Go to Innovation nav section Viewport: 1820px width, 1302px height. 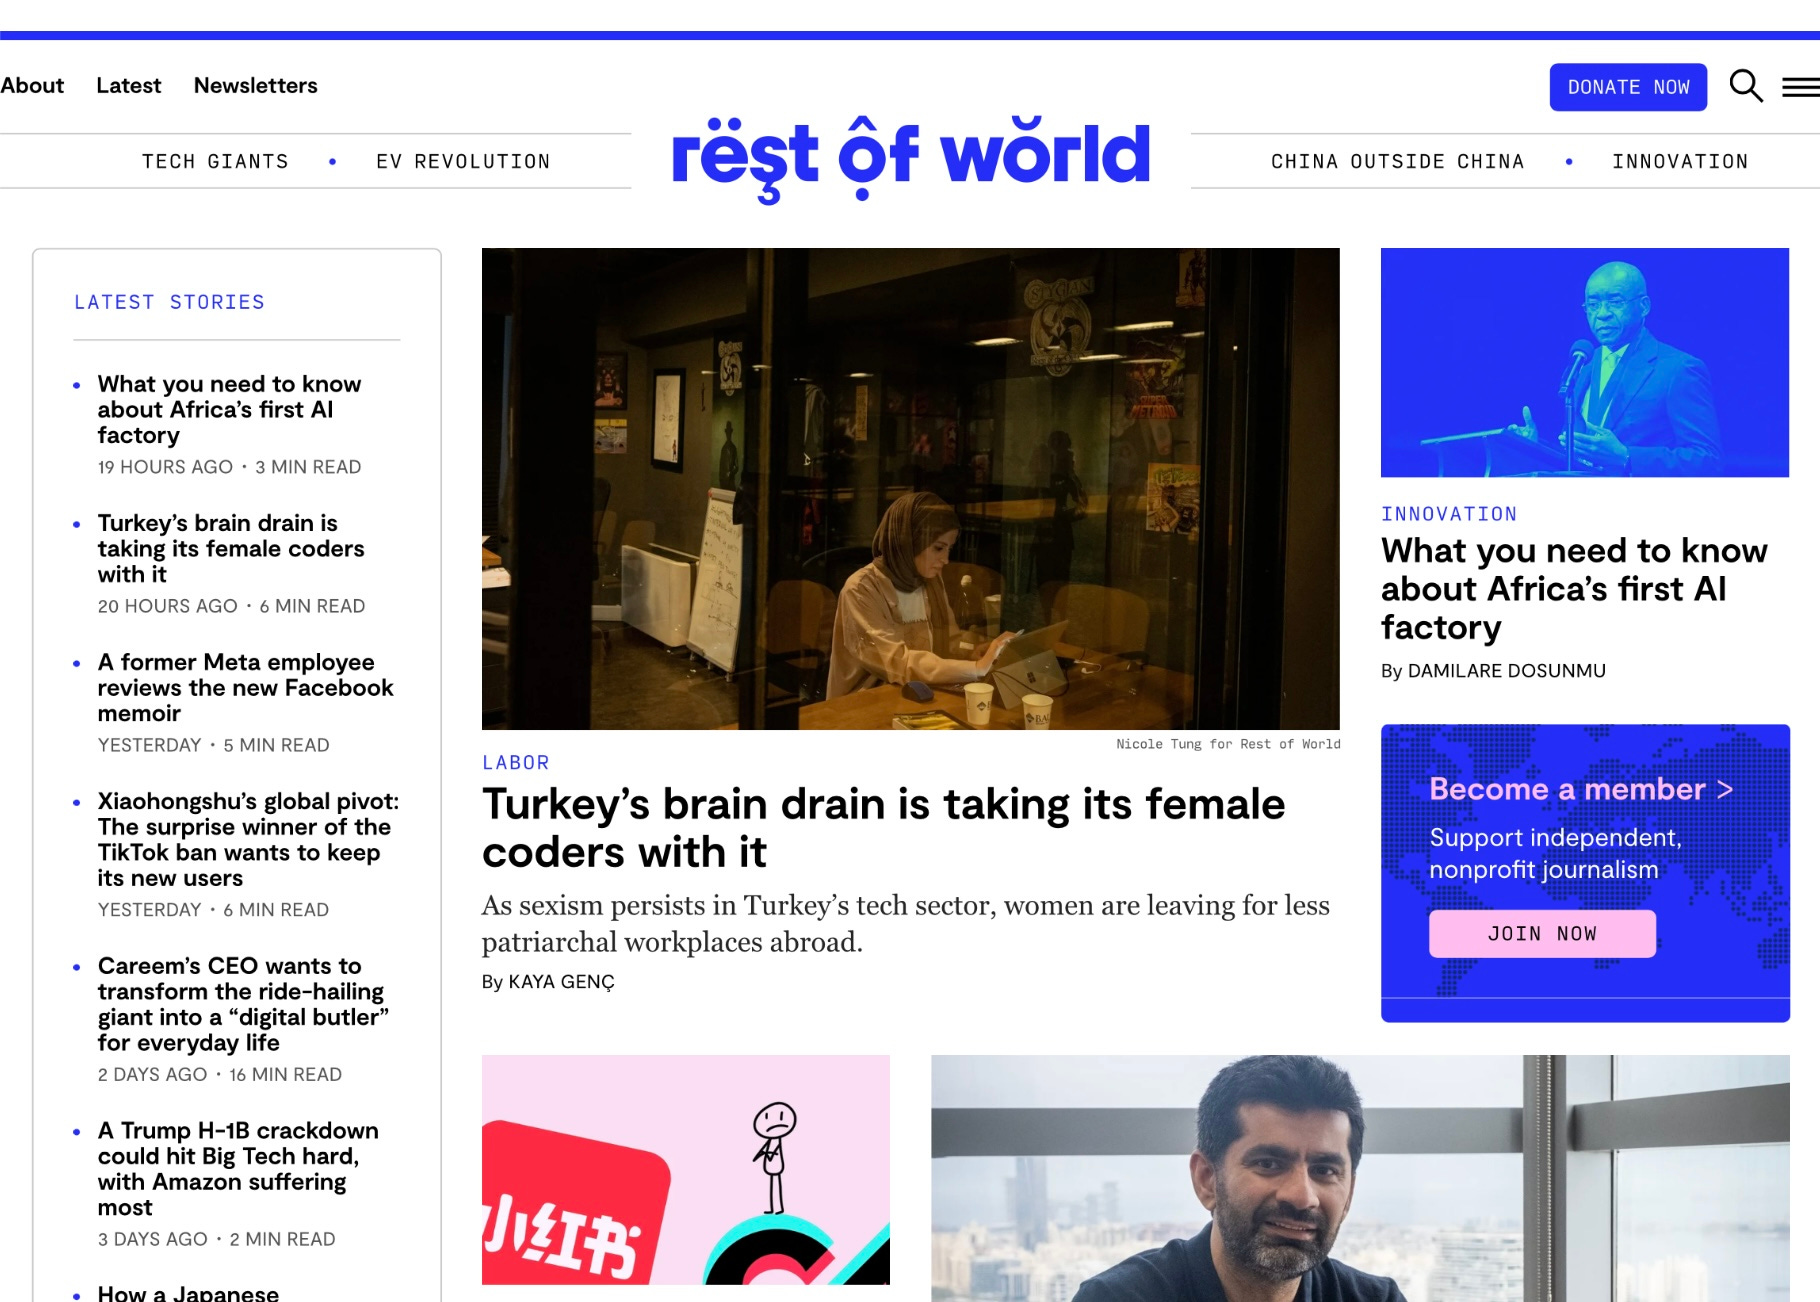pyautogui.click(x=1680, y=161)
